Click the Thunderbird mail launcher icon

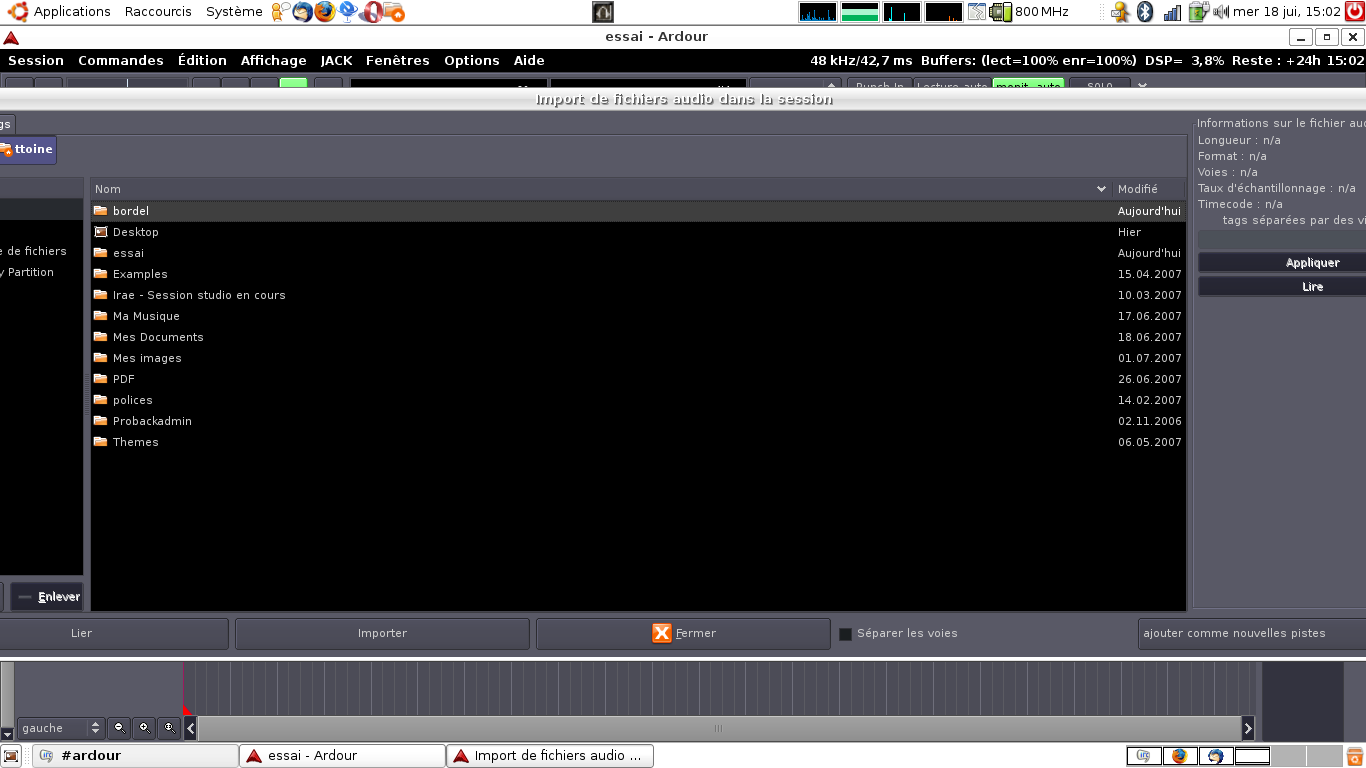point(302,12)
